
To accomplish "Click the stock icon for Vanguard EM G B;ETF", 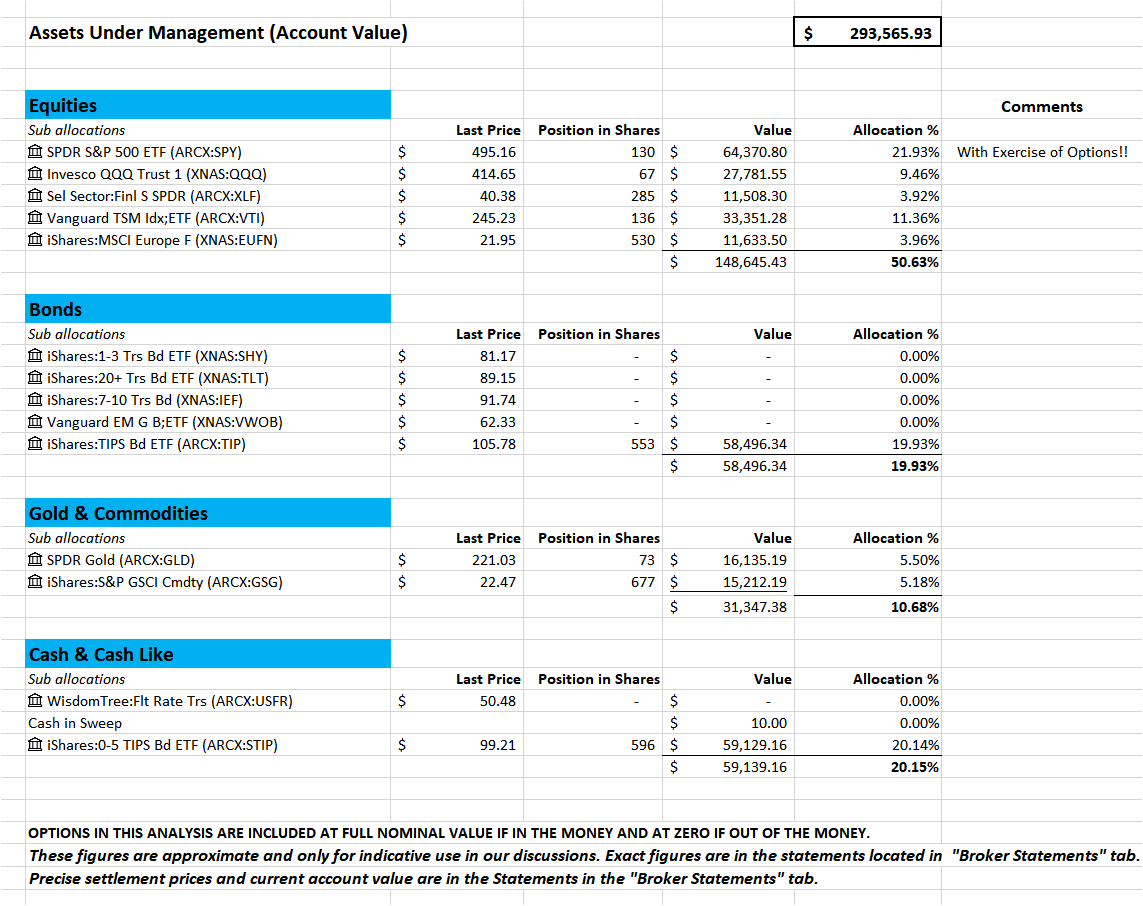I will coord(35,421).
